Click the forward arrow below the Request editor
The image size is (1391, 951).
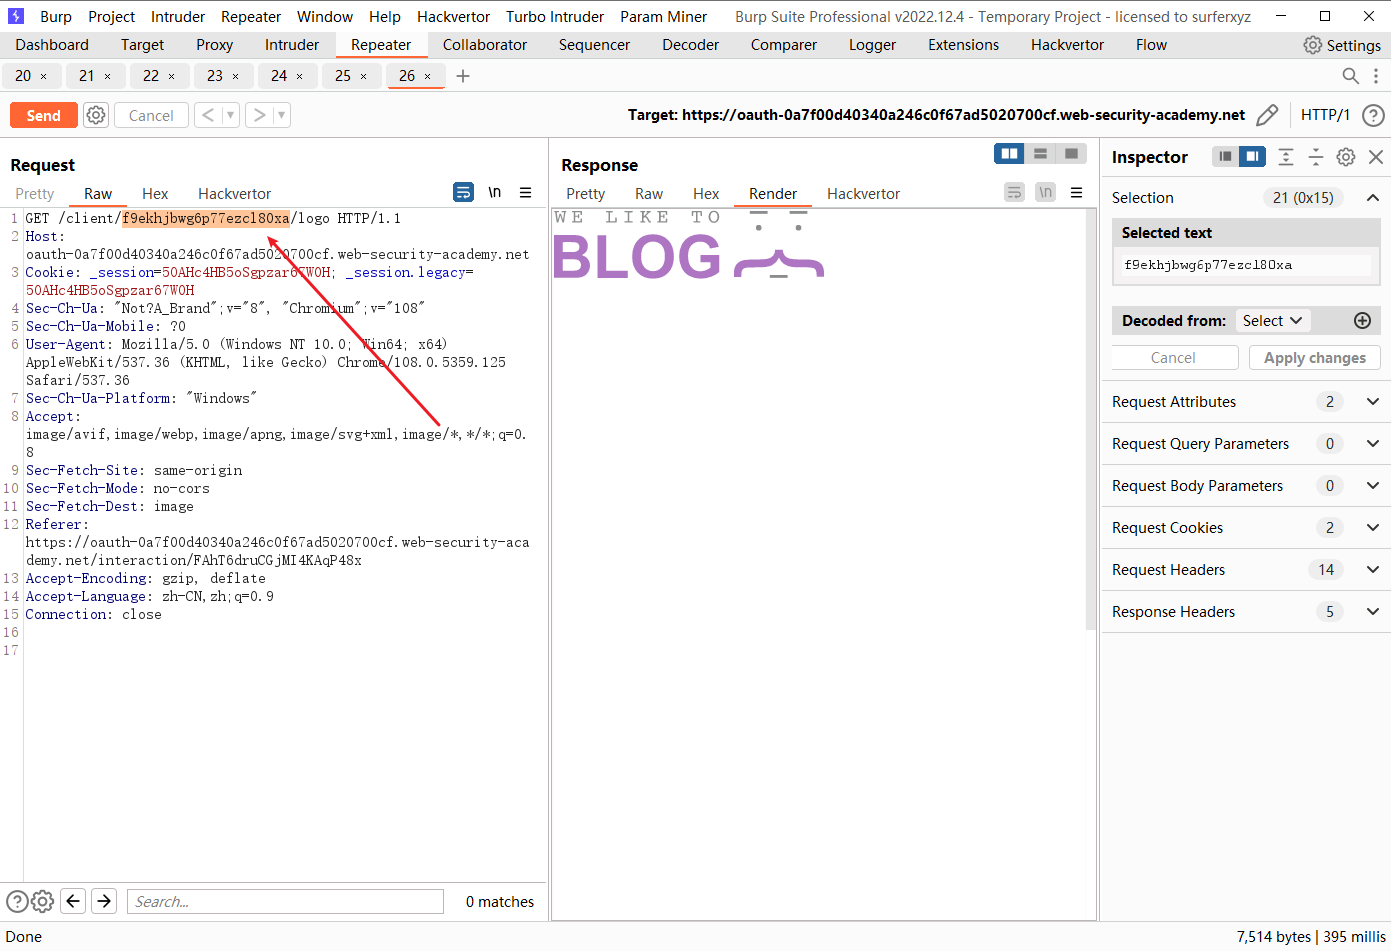(x=103, y=901)
